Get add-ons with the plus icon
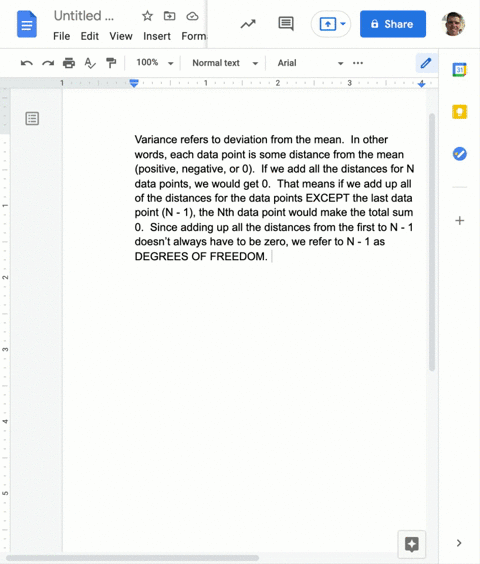This screenshot has width=480, height=564. point(459,220)
